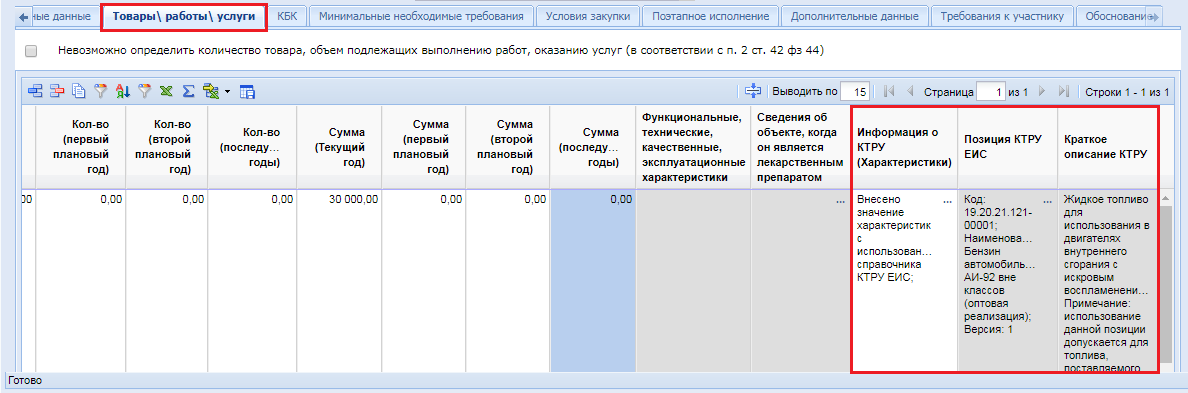Select the 'Дополнительные данные' tab

[x=854, y=16]
